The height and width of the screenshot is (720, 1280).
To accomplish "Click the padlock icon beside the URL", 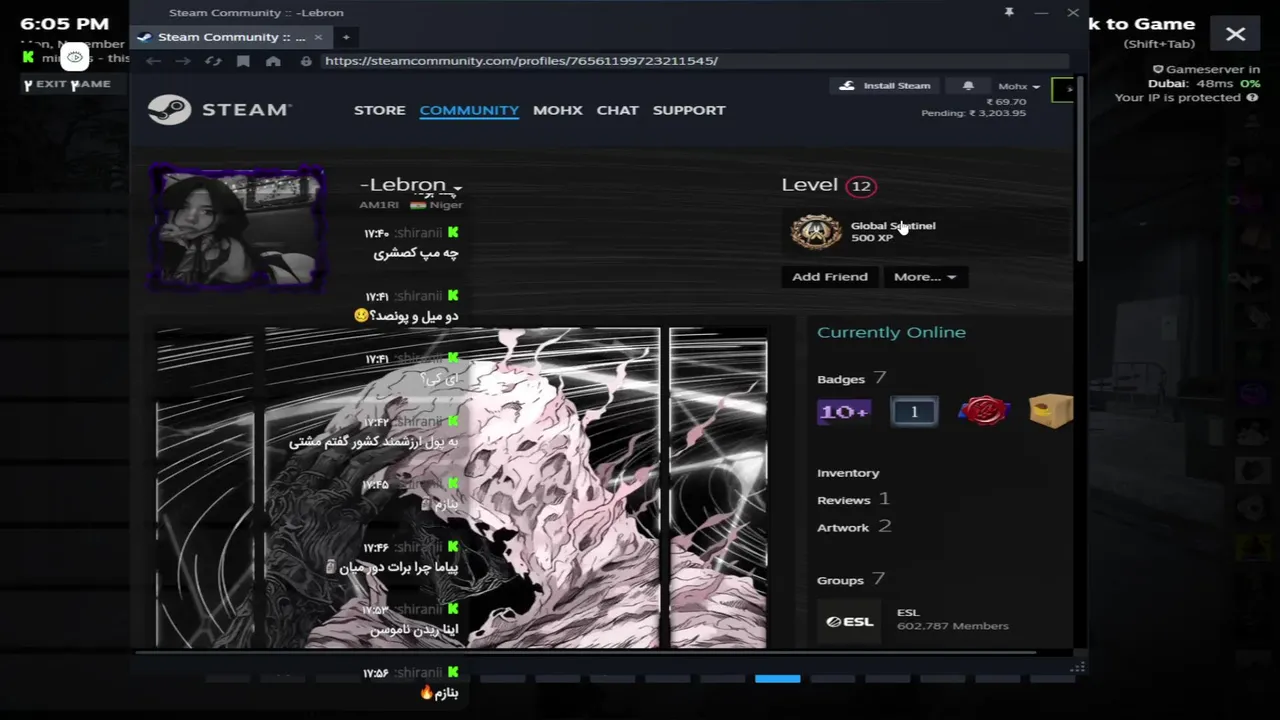I will [306, 61].
